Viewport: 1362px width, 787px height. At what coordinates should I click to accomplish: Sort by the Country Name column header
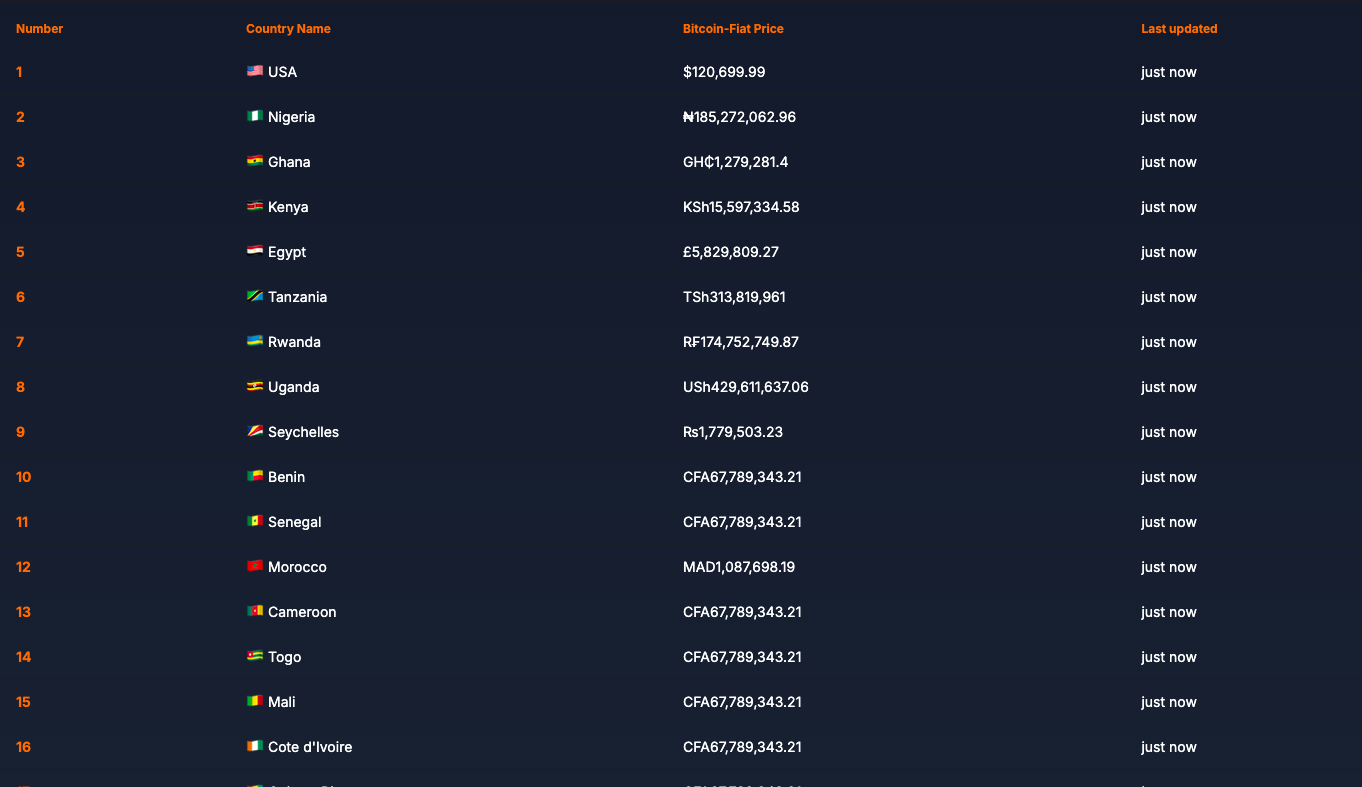click(288, 29)
